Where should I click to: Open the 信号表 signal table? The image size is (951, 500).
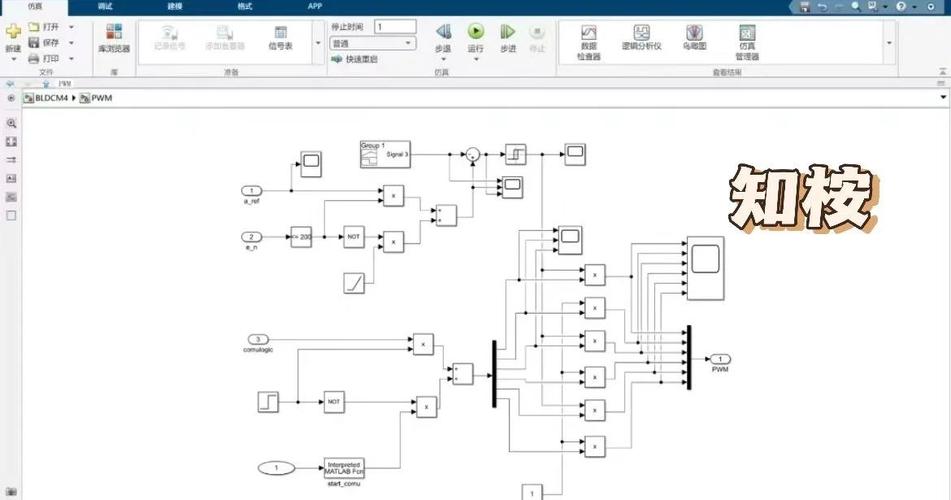pos(280,38)
